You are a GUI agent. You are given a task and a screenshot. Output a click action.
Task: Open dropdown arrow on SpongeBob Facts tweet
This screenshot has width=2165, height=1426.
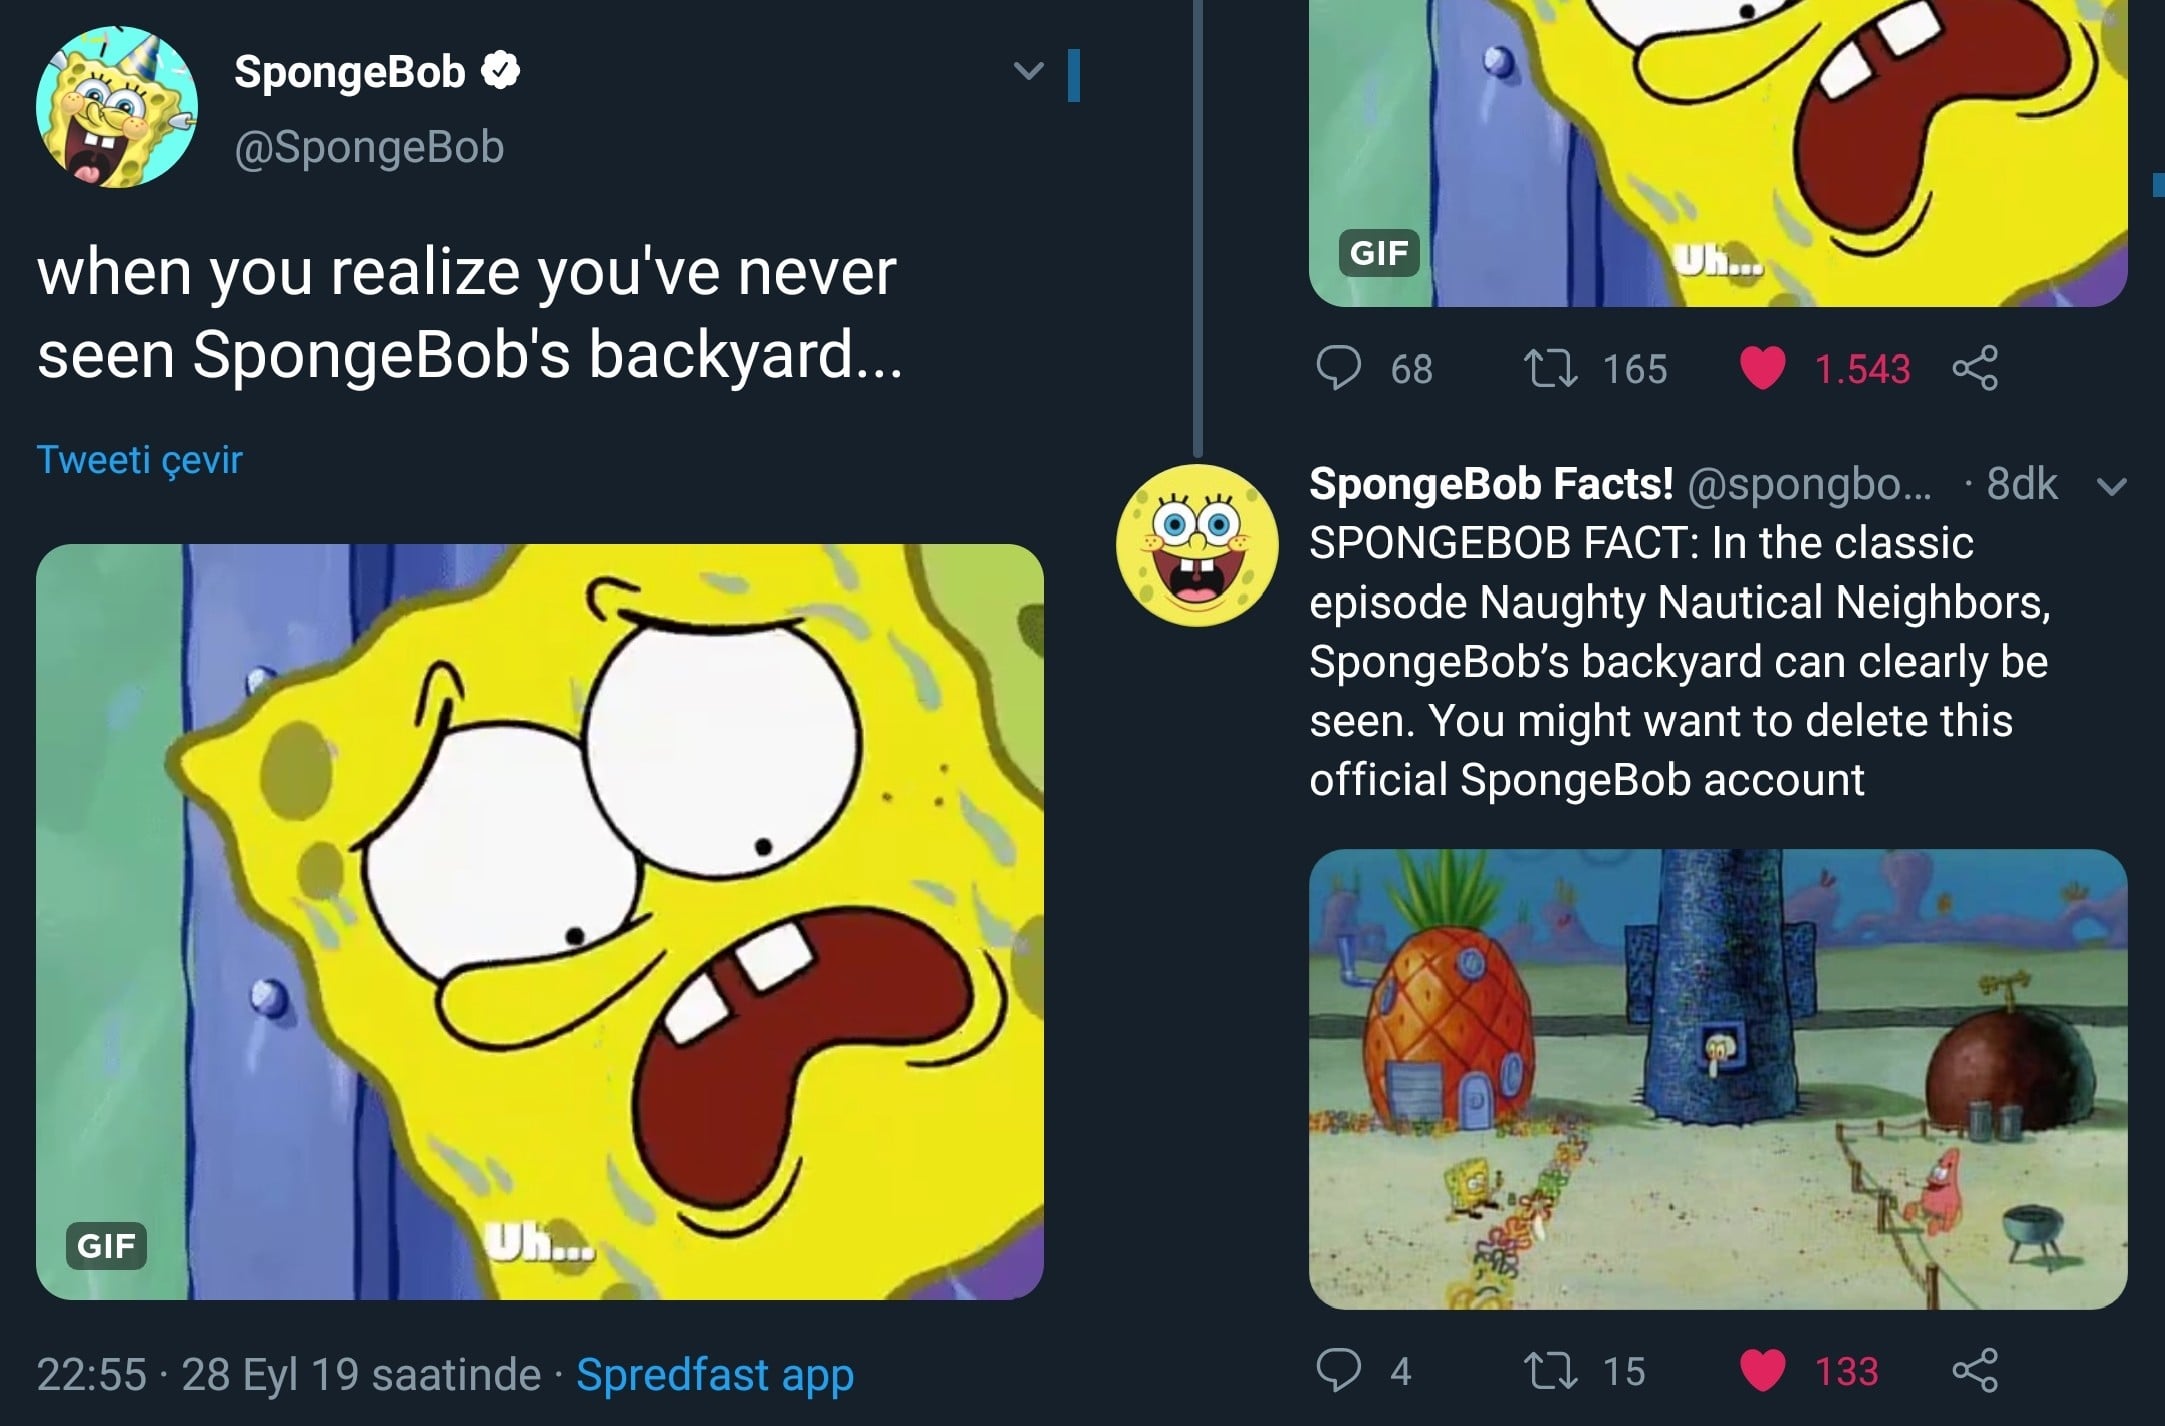click(2111, 487)
